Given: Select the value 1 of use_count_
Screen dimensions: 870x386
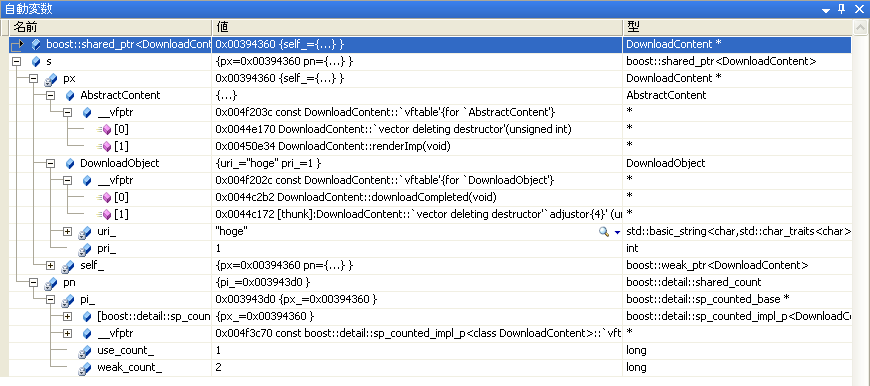Looking at the screenshot, I should coord(218,351).
